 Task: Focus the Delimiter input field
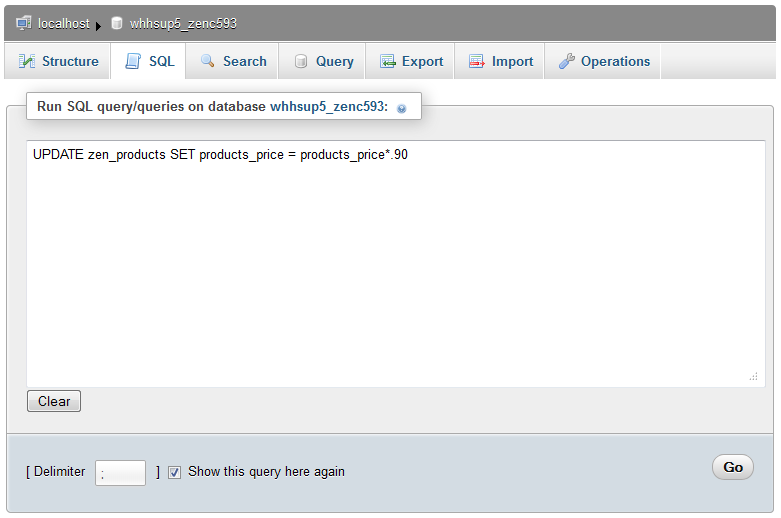click(x=120, y=473)
